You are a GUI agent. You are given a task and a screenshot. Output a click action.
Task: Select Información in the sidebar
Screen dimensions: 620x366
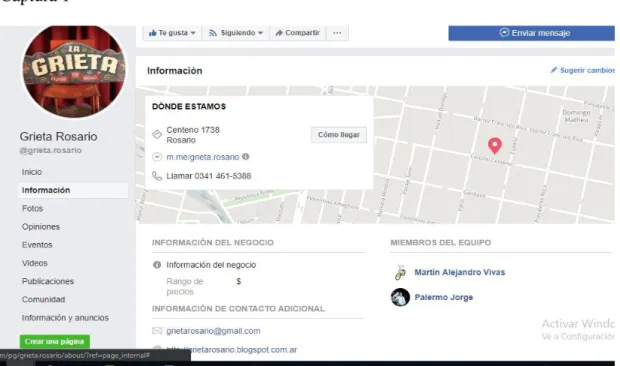point(73,190)
